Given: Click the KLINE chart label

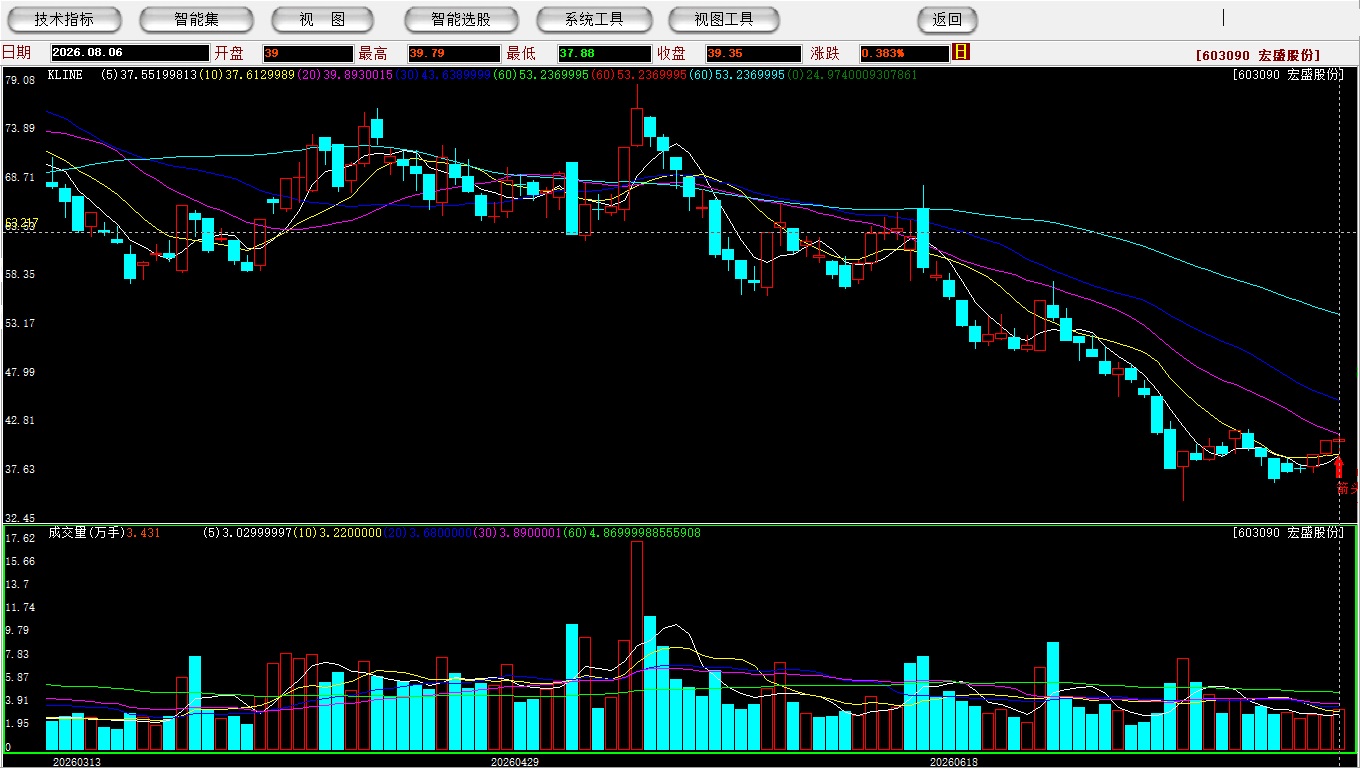Looking at the screenshot, I should pos(65,75).
